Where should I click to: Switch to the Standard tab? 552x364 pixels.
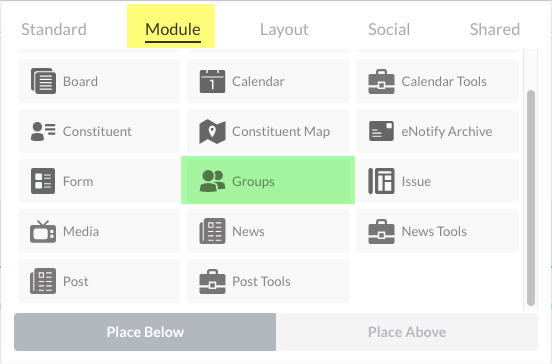pyautogui.click(x=54, y=29)
